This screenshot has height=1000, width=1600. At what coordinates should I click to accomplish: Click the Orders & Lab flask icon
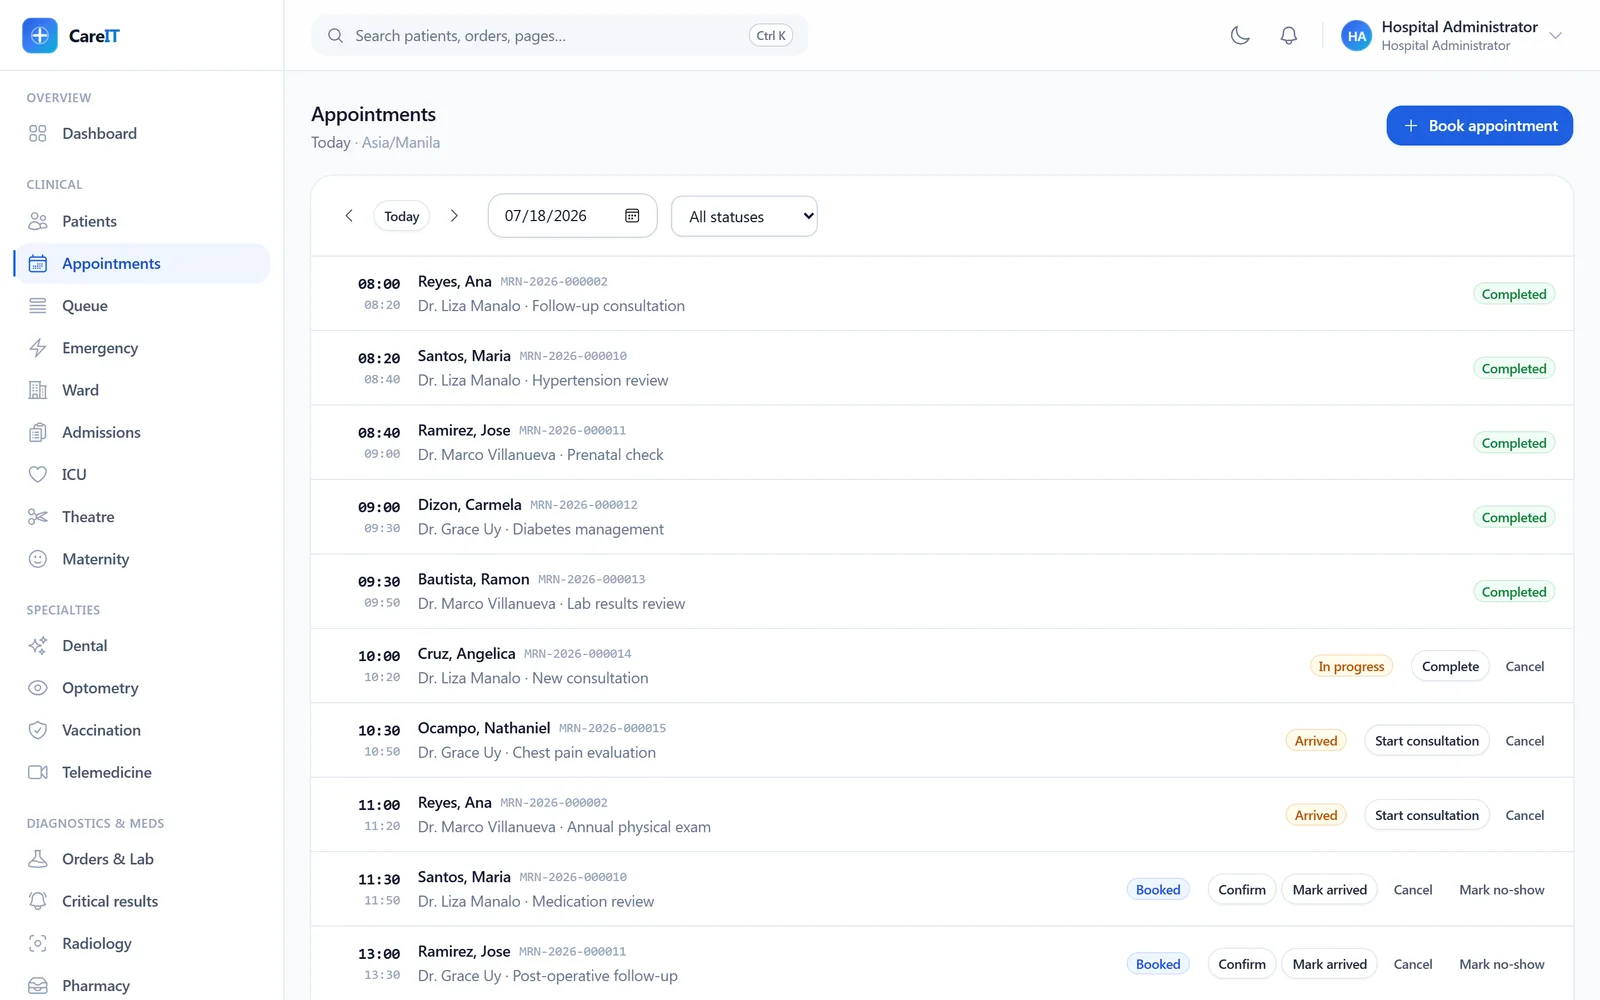[38, 859]
